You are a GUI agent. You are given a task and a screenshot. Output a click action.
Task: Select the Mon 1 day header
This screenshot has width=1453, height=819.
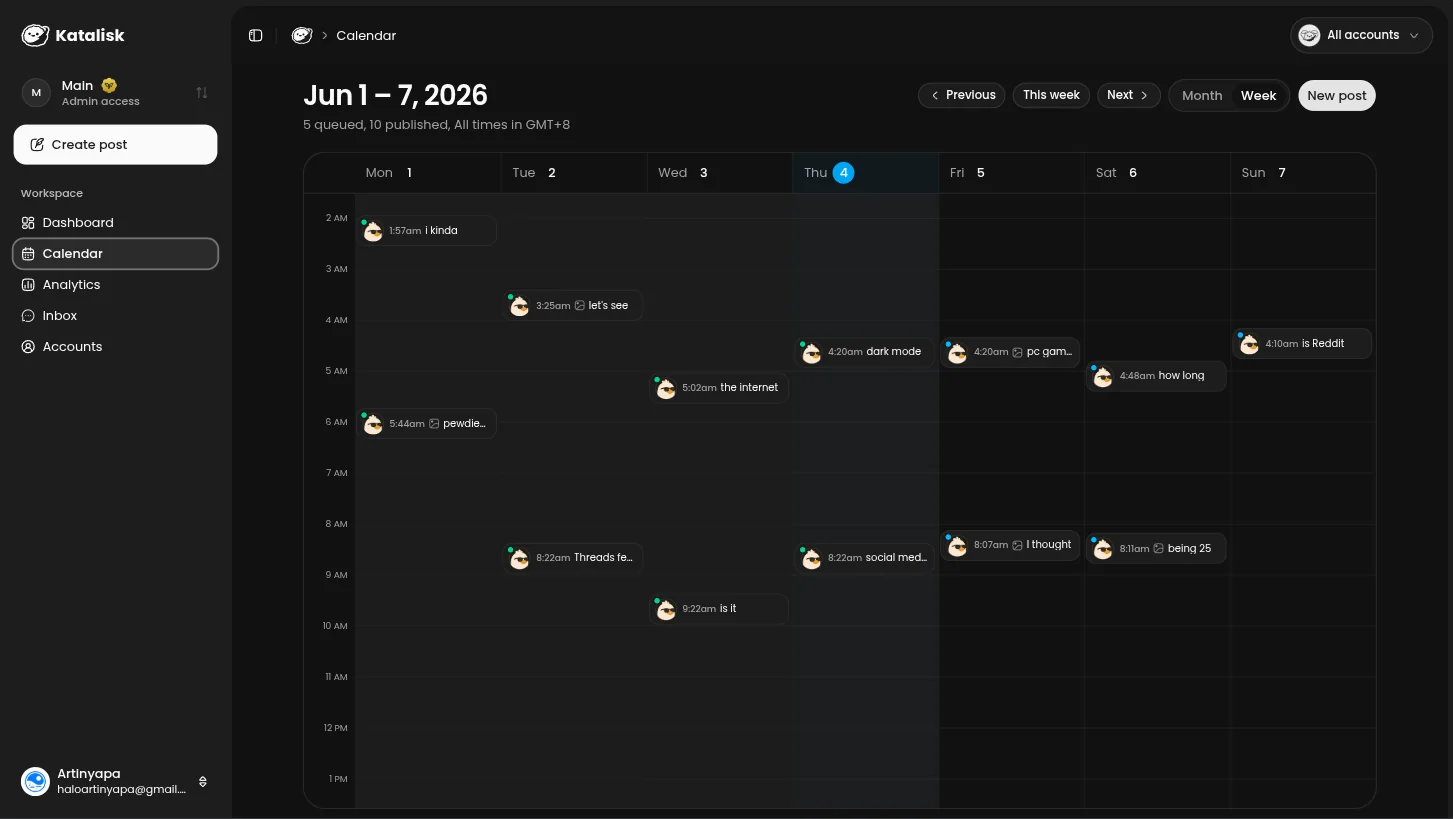pos(428,173)
